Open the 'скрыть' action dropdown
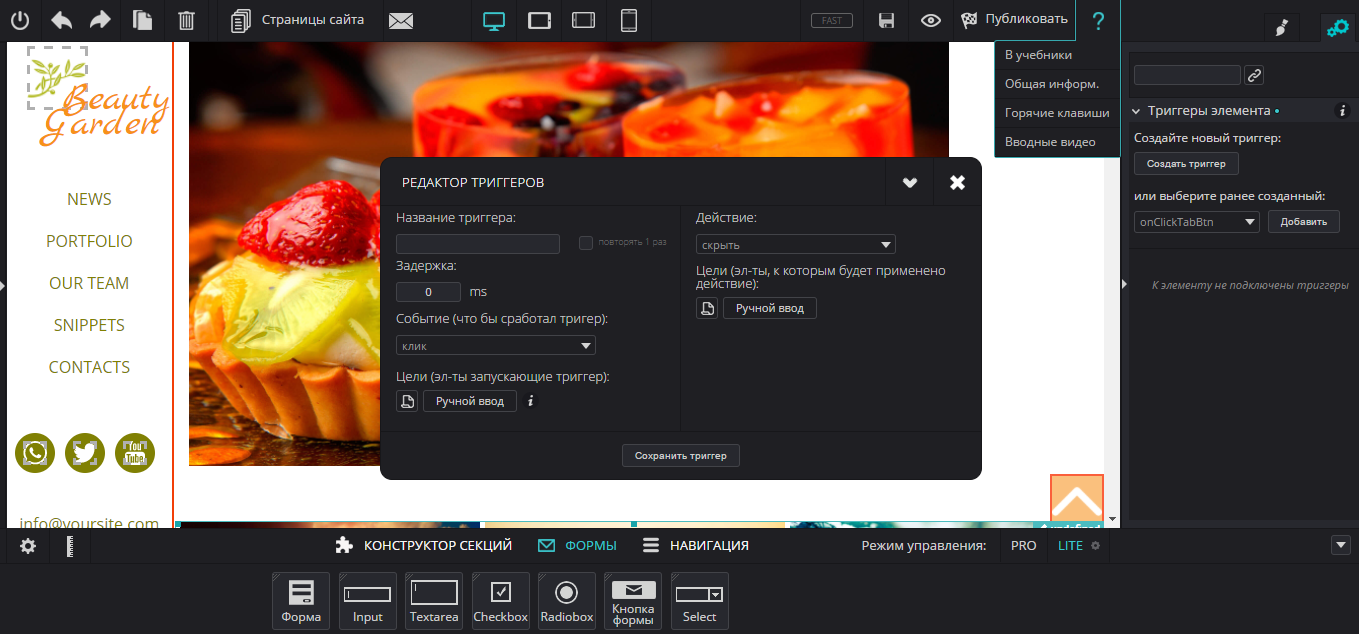This screenshot has width=1359, height=634. click(796, 245)
